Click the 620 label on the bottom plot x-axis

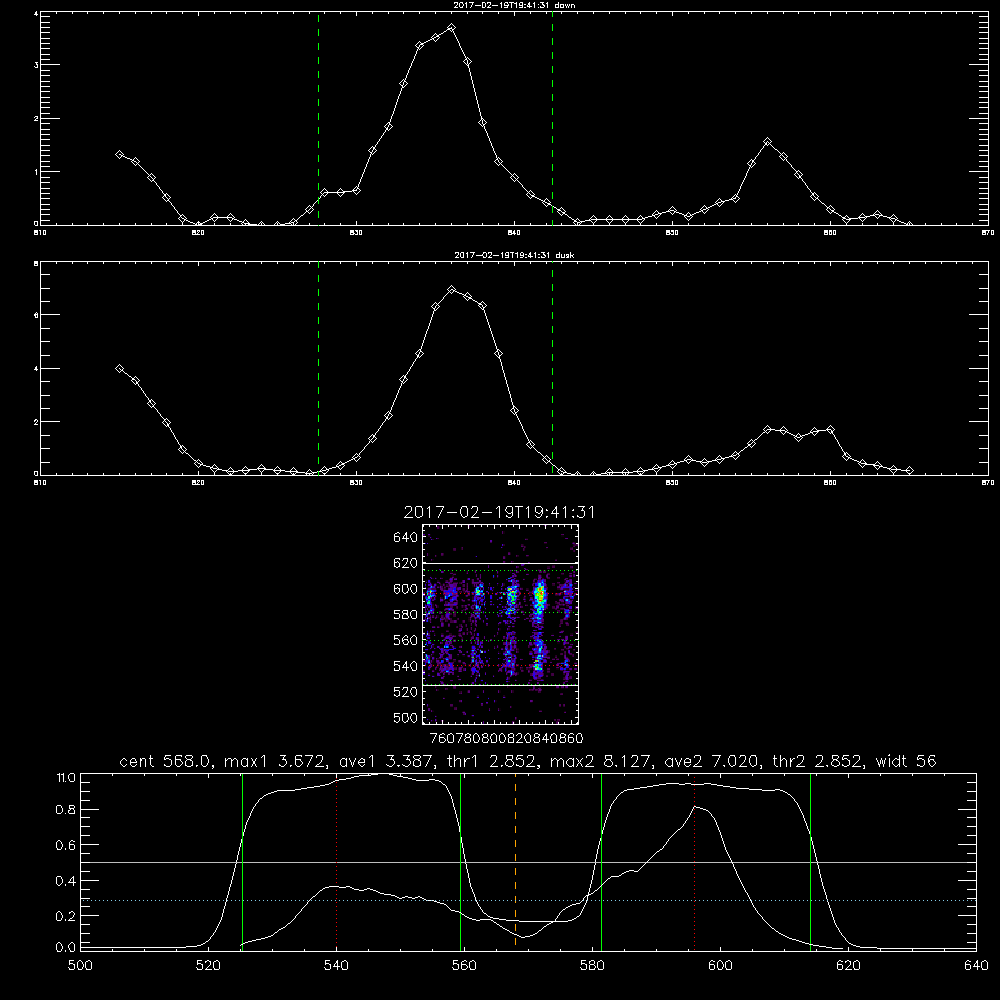click(849, 965)
